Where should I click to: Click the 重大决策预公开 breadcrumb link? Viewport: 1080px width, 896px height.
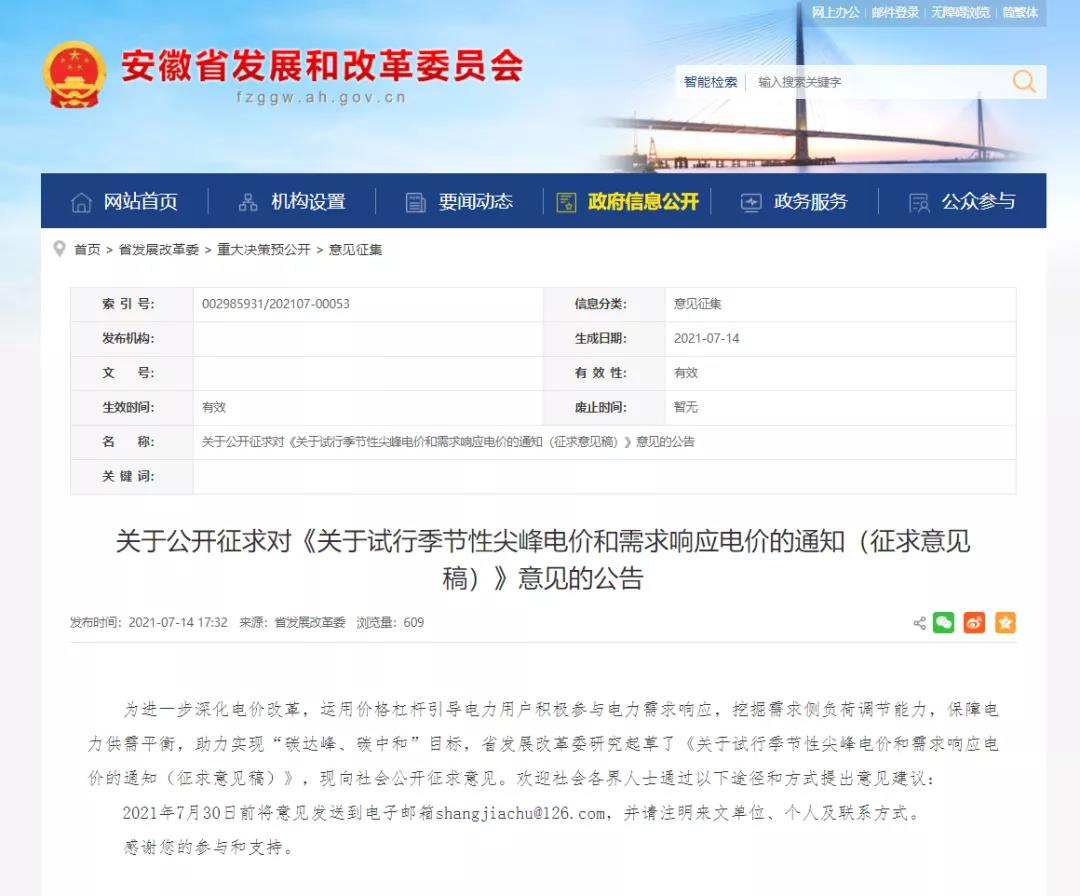[x=264, y=249]
